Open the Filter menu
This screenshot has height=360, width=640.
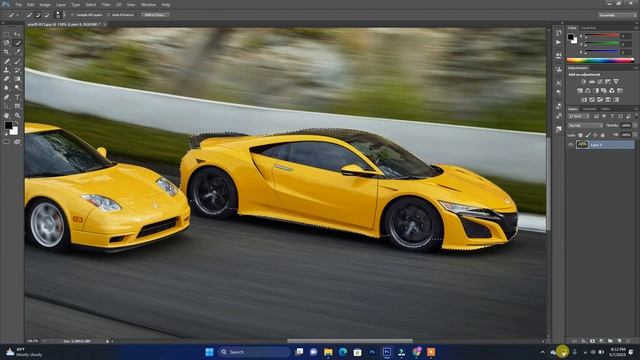pyautogui.click(x=106, y=4)
